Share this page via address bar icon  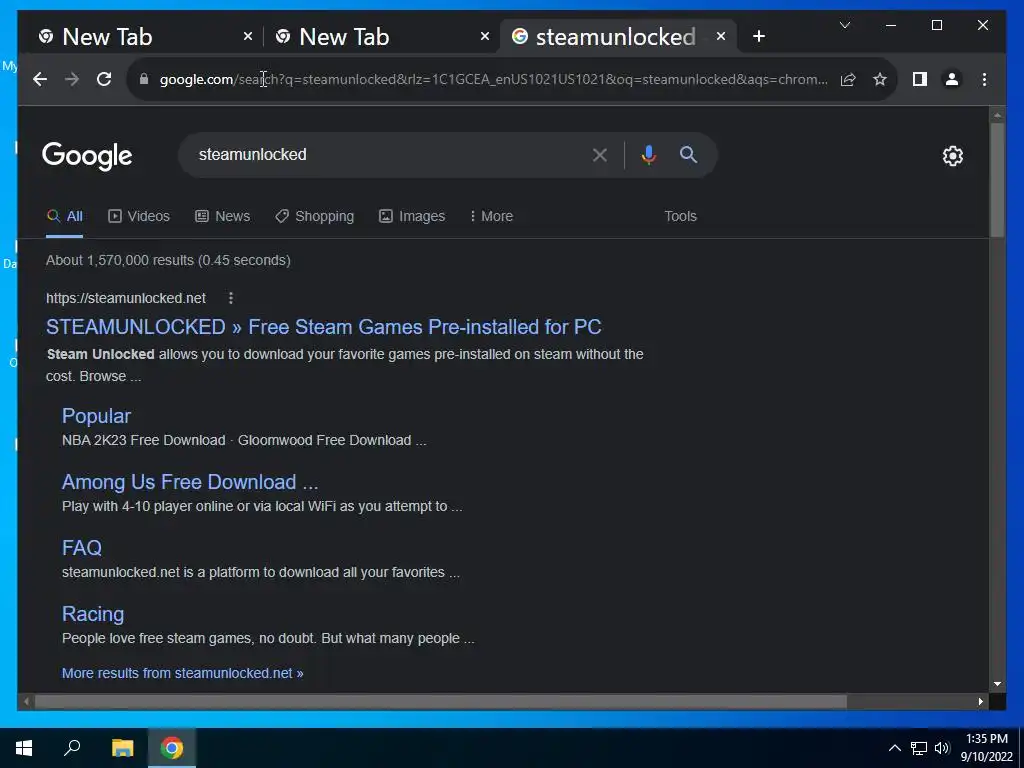[x=848, y=79]
